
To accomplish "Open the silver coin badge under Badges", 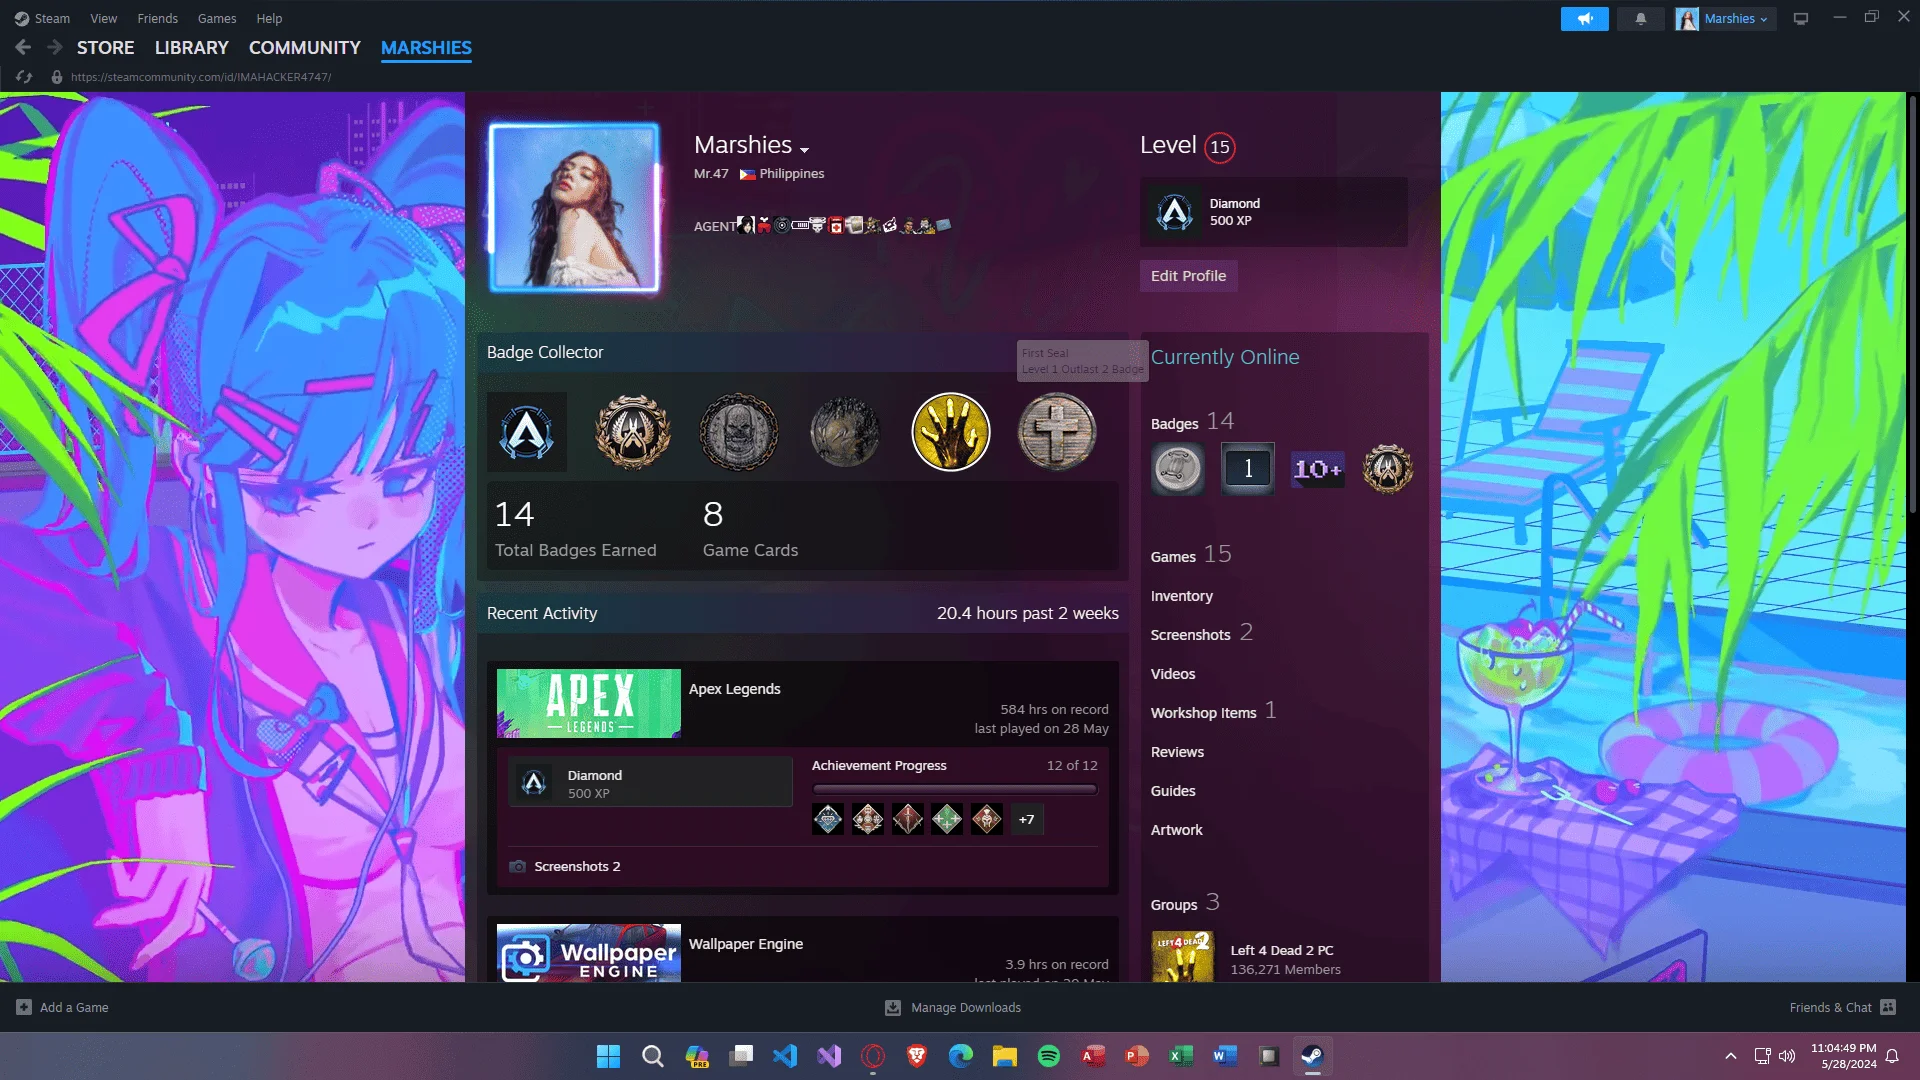I will pos(1177,469).
